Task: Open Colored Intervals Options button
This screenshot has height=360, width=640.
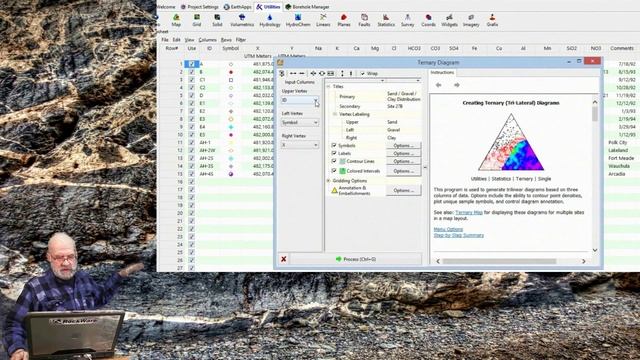Action: (403, 171)
